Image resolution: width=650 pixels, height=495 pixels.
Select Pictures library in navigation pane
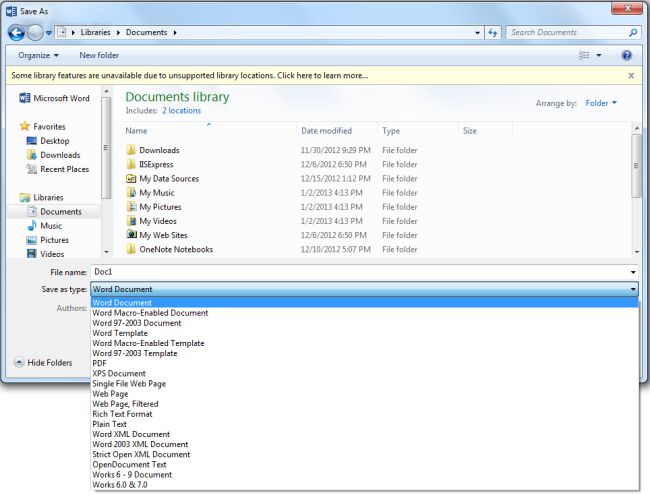[48, 240]
